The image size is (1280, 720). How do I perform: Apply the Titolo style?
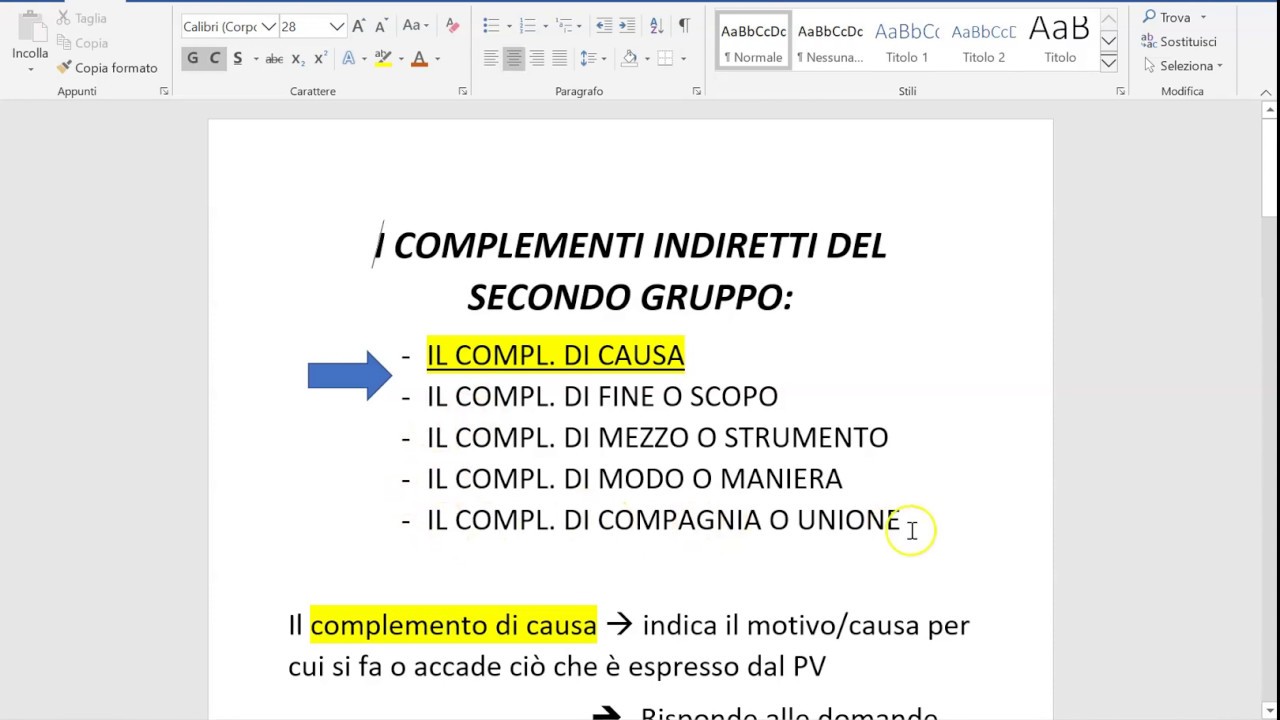[1060, 41]
